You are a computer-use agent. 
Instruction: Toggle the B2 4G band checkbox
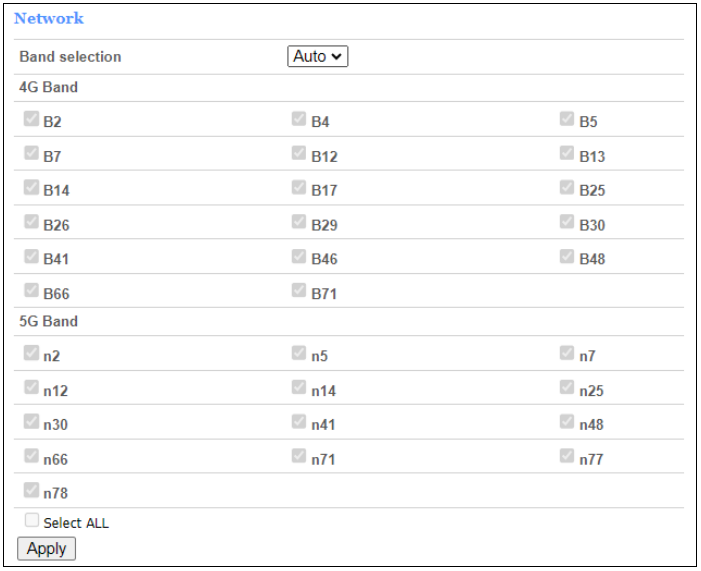point(32,120)
